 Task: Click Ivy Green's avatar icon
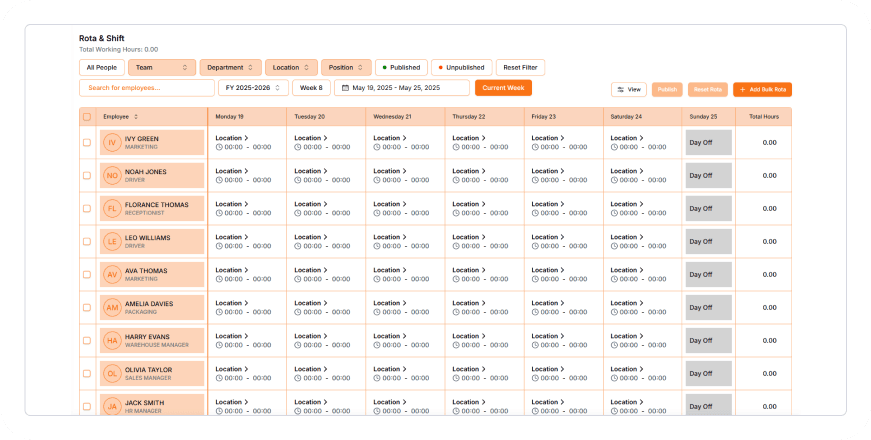(x=112, y=143)
